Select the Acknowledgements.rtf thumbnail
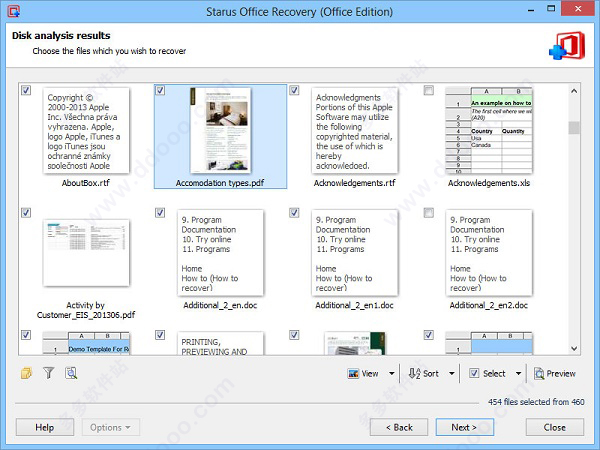600x450 pixels. [355, 130]
